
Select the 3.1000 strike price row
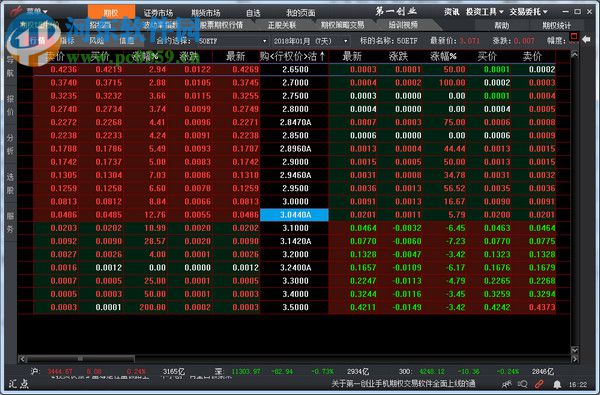click(x=295, y=228)
